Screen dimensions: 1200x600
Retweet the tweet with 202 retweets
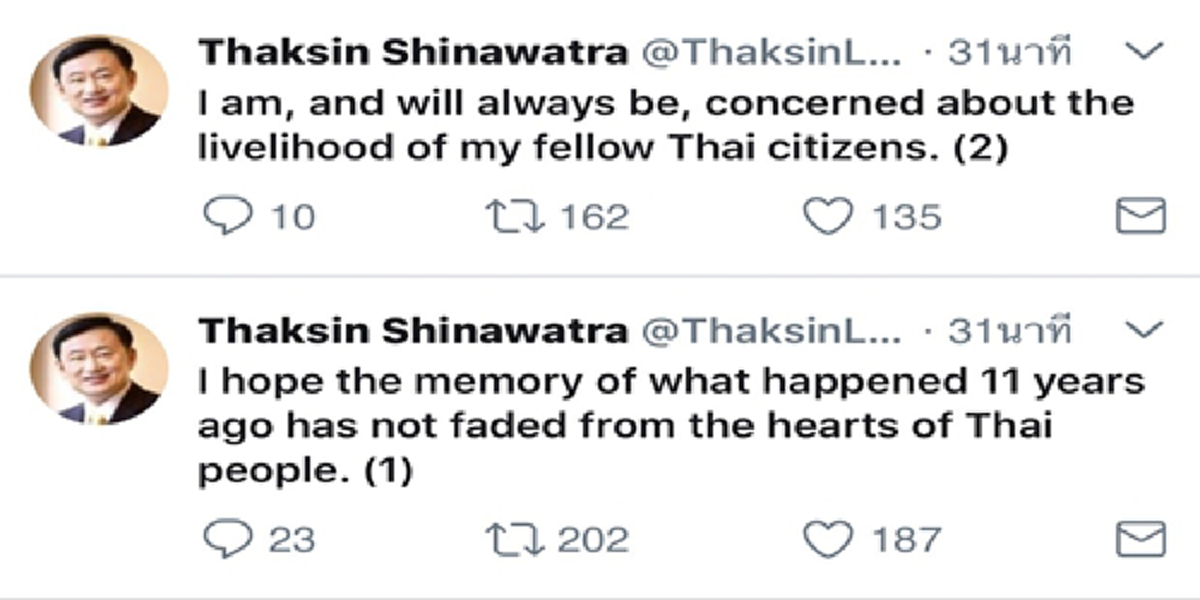(x=512, y=540)
